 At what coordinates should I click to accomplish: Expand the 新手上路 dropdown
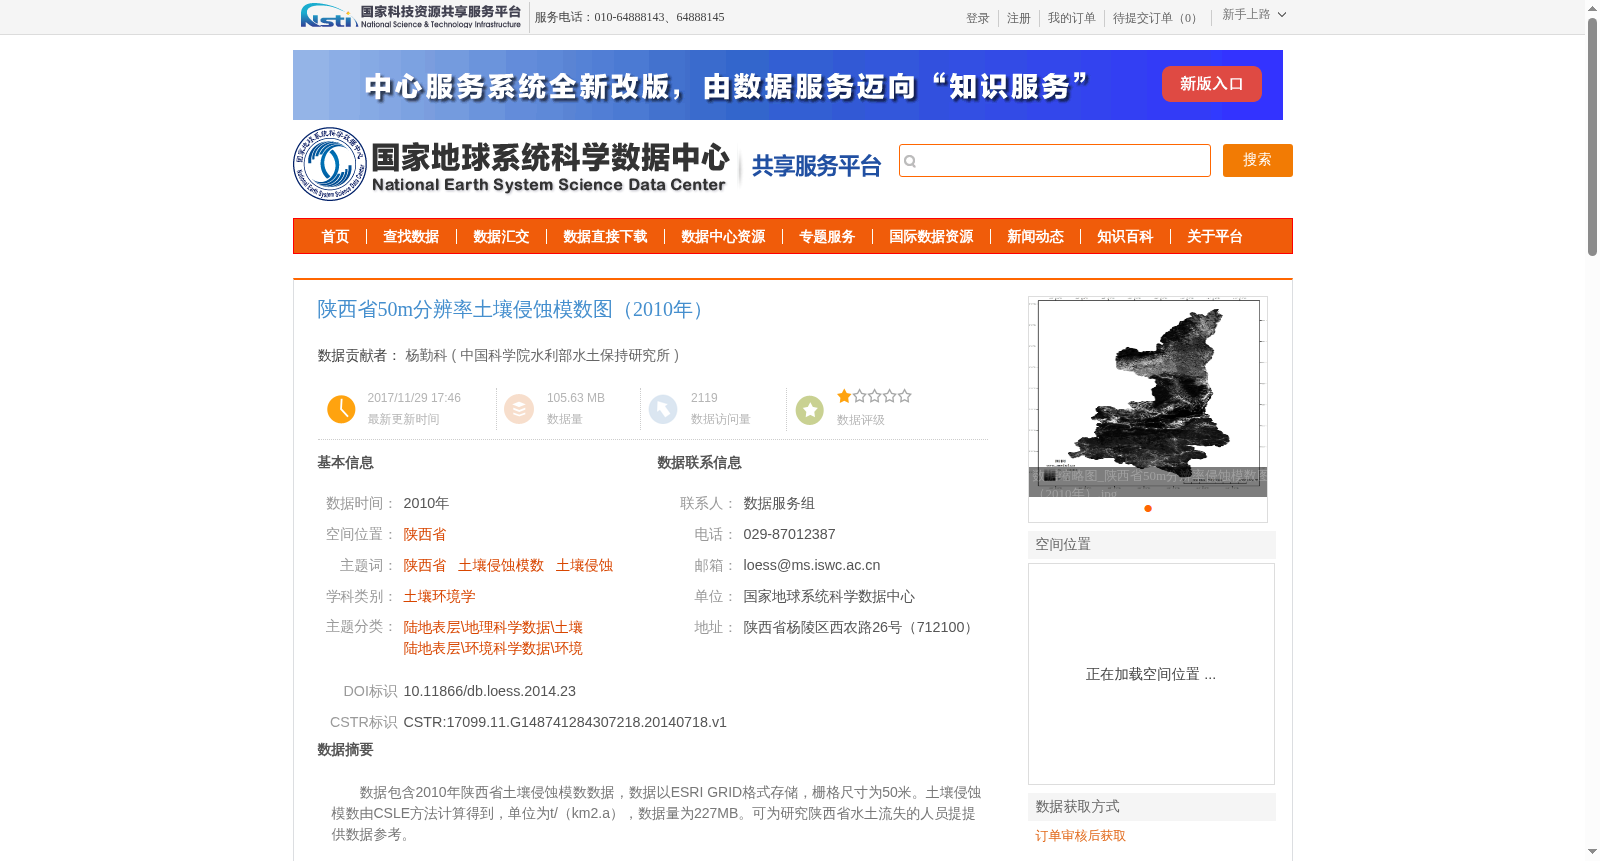click(1254, 15)
